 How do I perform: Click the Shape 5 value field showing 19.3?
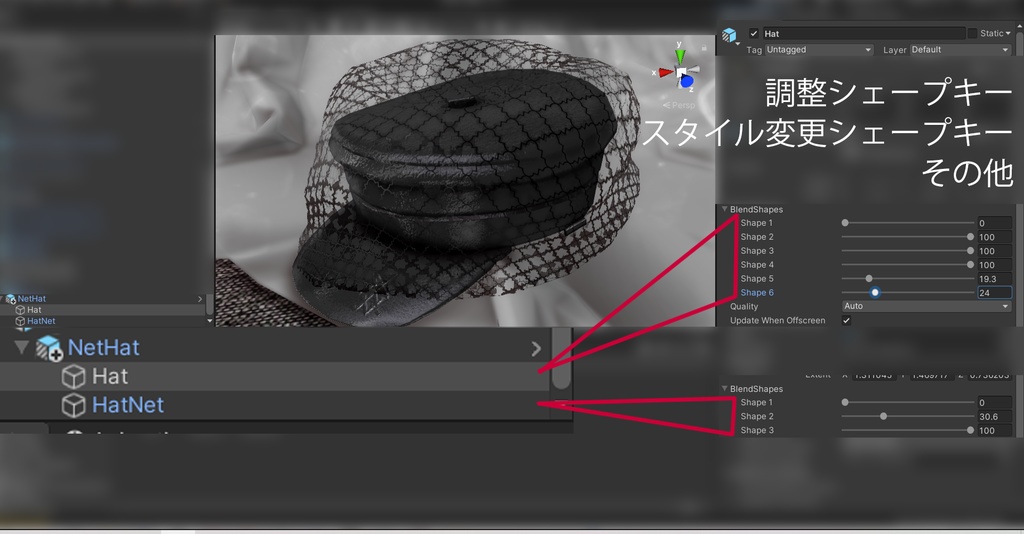point(994,279)
